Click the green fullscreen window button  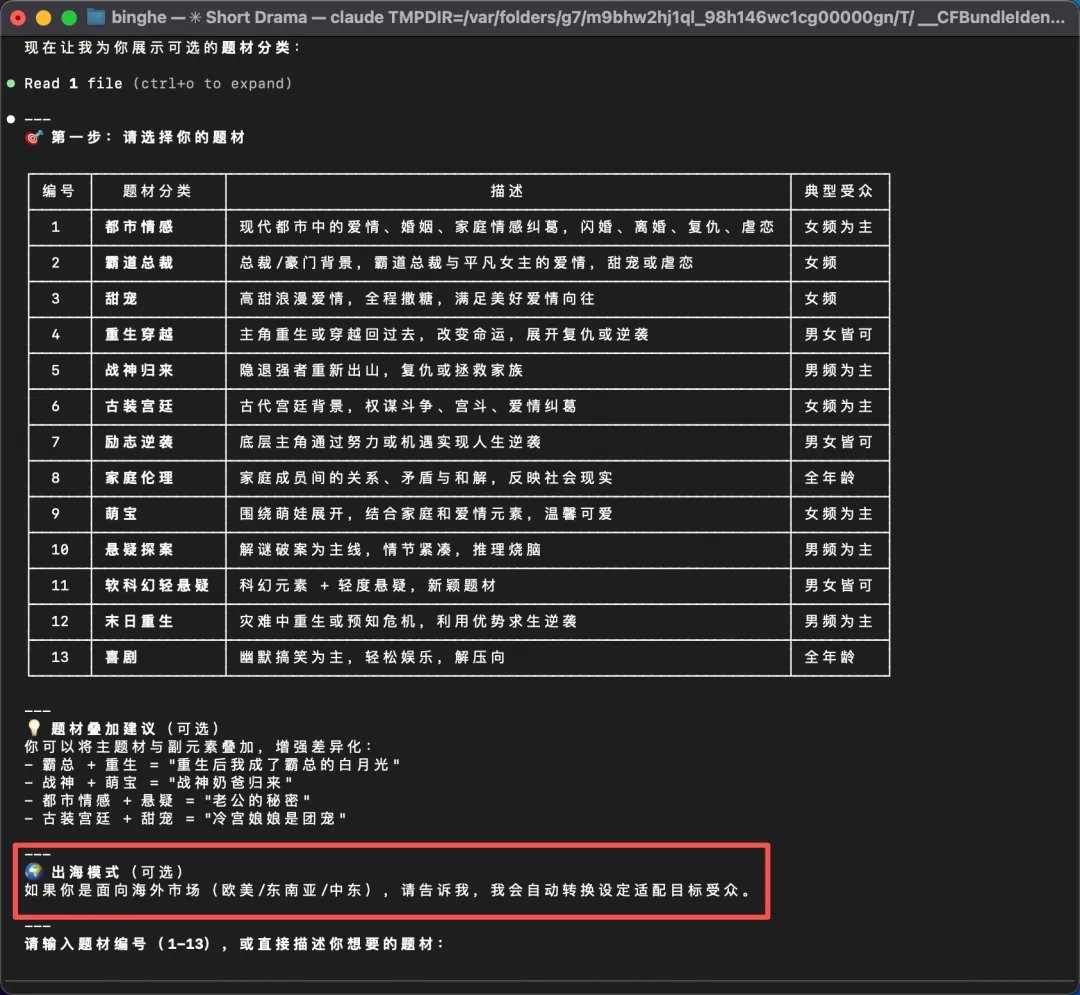point(69,18)
